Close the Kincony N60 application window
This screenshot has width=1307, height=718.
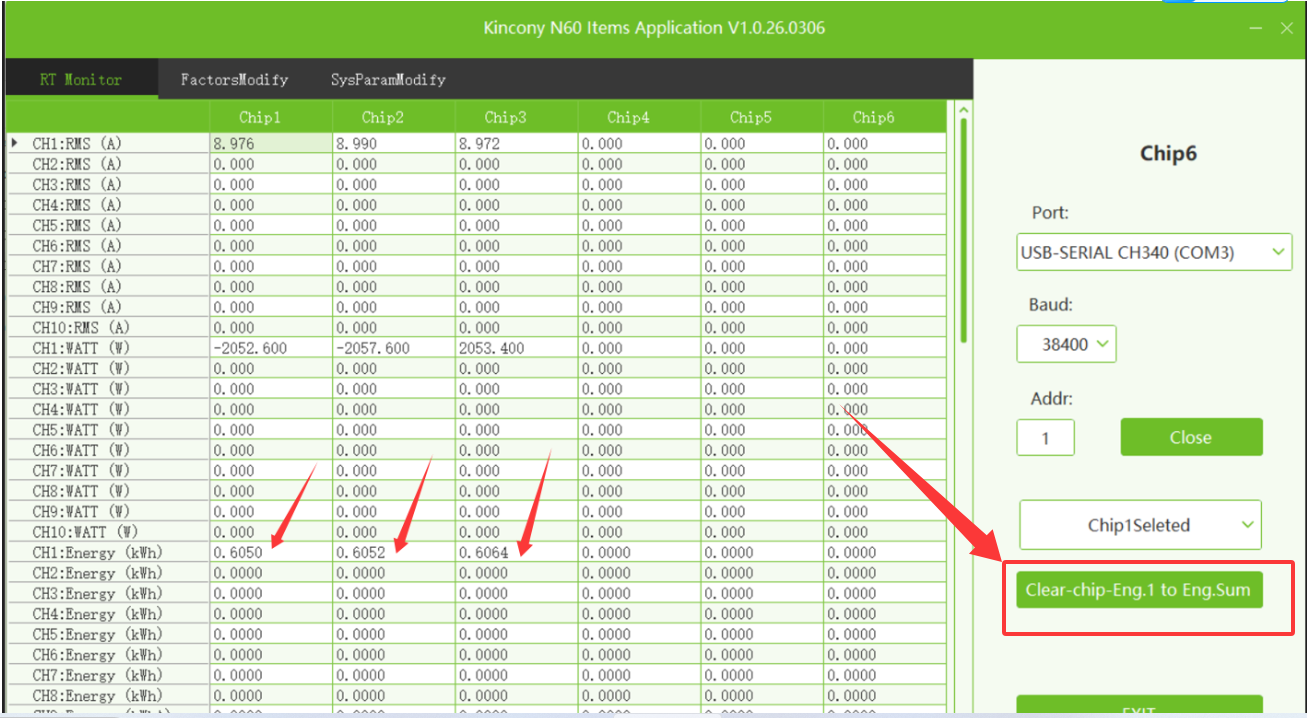pos(1287,28)
